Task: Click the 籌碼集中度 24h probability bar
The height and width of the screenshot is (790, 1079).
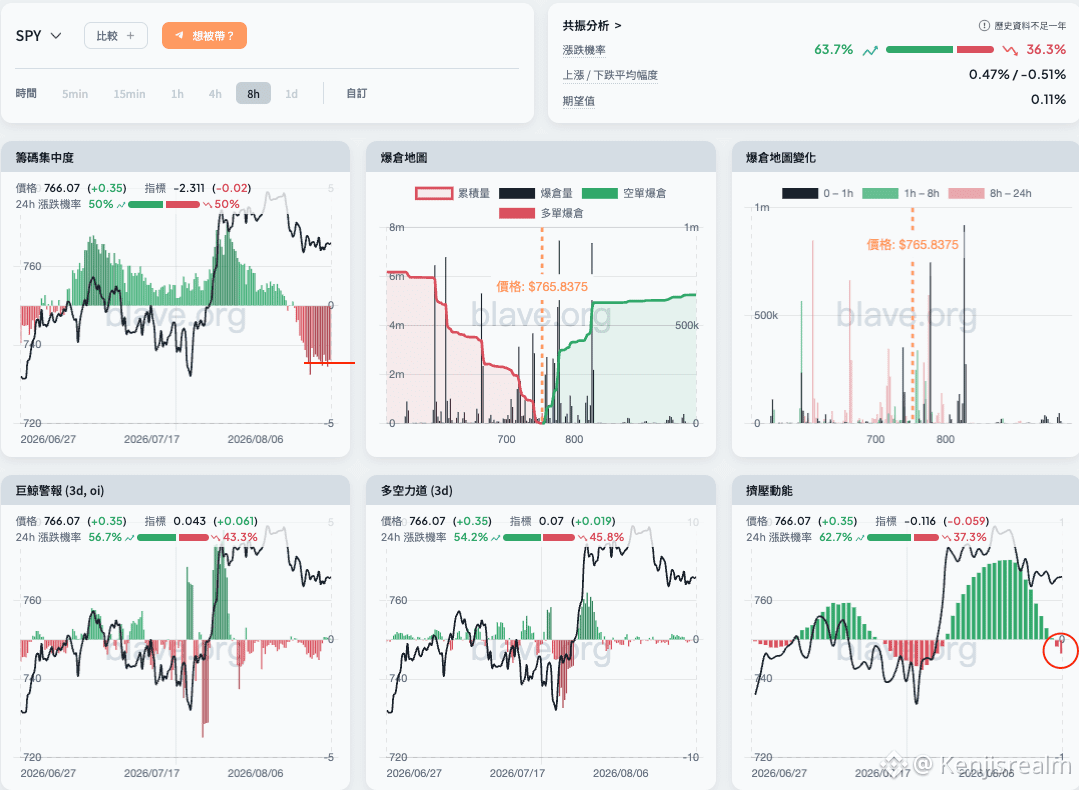Action: click(x=164, y=204)
